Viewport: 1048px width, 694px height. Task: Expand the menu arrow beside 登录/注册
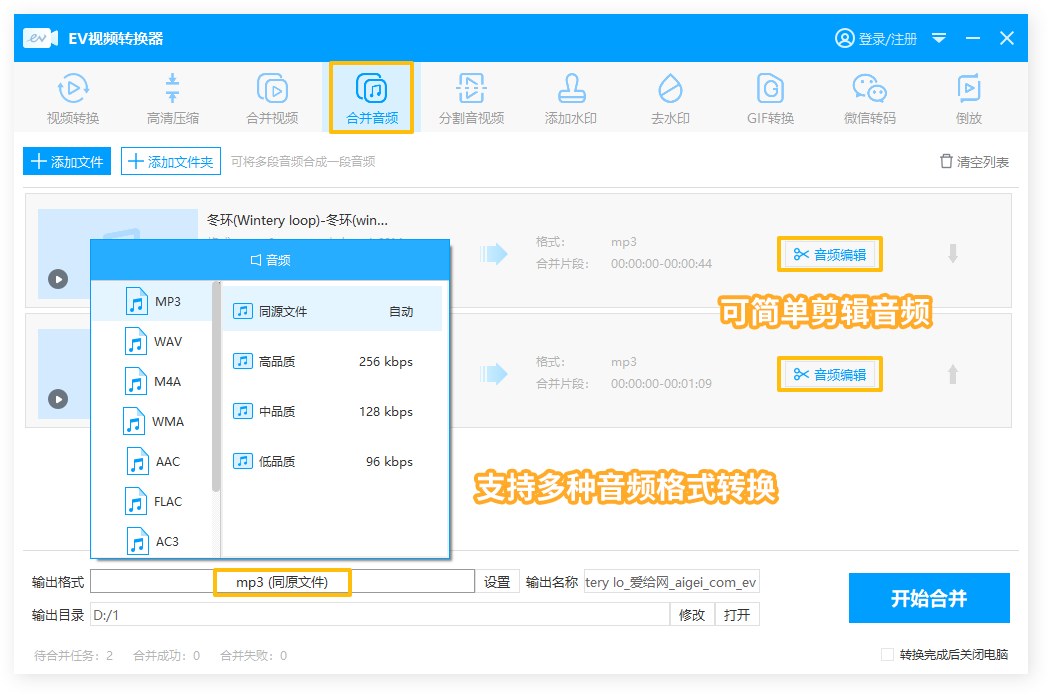(939, 38)
